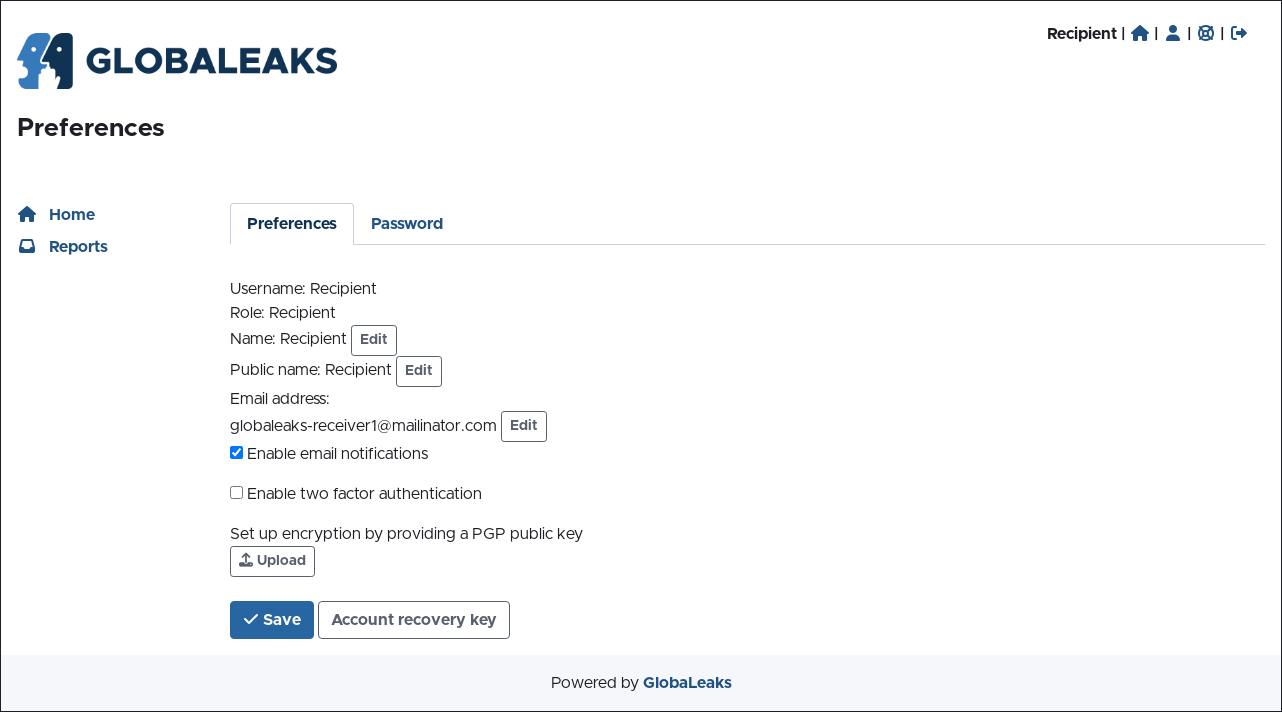Image resolution: width=1282 pixels, height=712 pixels.
Task: Edit the email address
Action: point(523,426)
